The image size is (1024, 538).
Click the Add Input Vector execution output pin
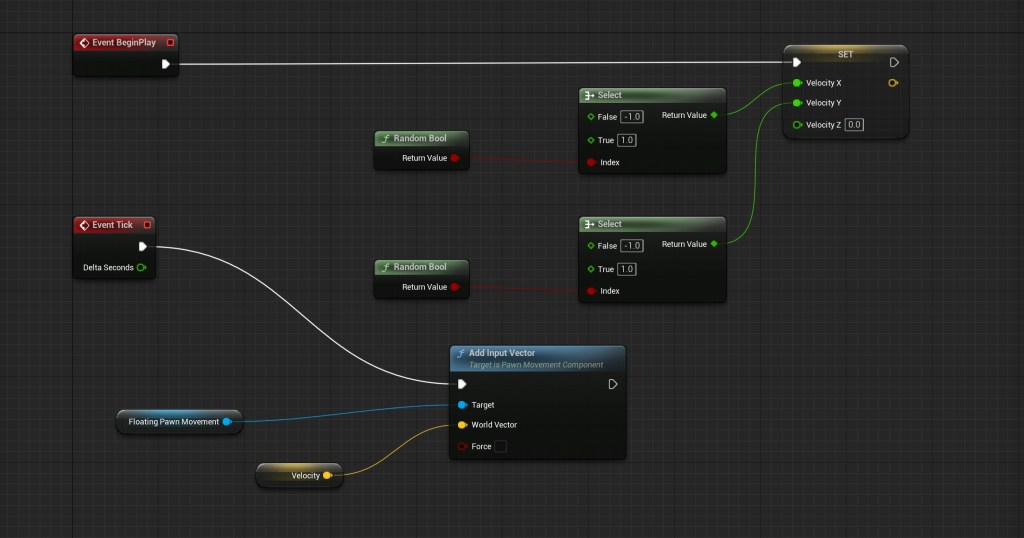613,384
